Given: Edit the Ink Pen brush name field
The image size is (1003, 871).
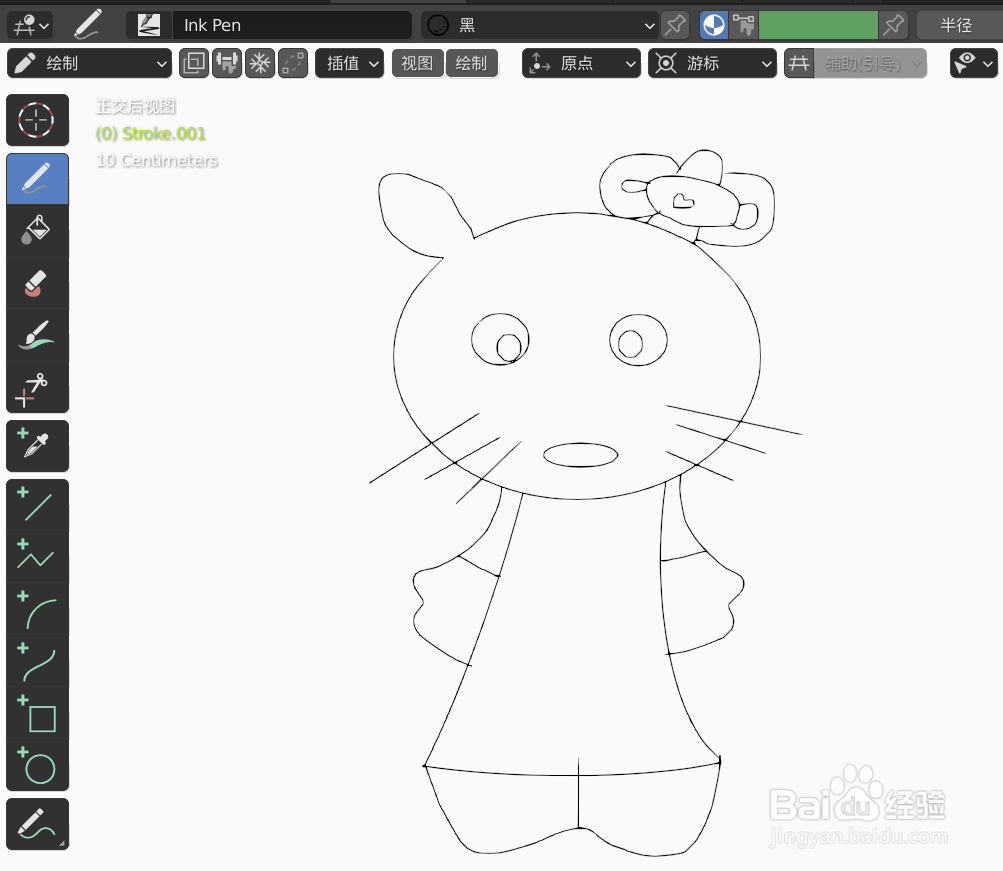Looking at the screenshot, I should [292, 25].
